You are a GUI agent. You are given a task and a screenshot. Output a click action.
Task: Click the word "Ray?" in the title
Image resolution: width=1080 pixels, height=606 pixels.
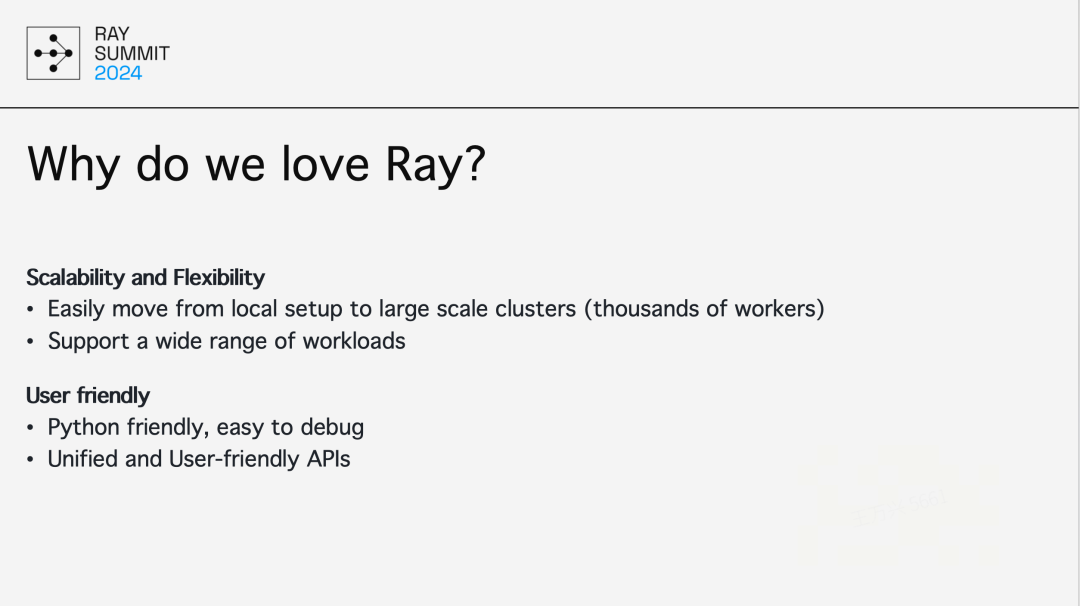(436, 163)
